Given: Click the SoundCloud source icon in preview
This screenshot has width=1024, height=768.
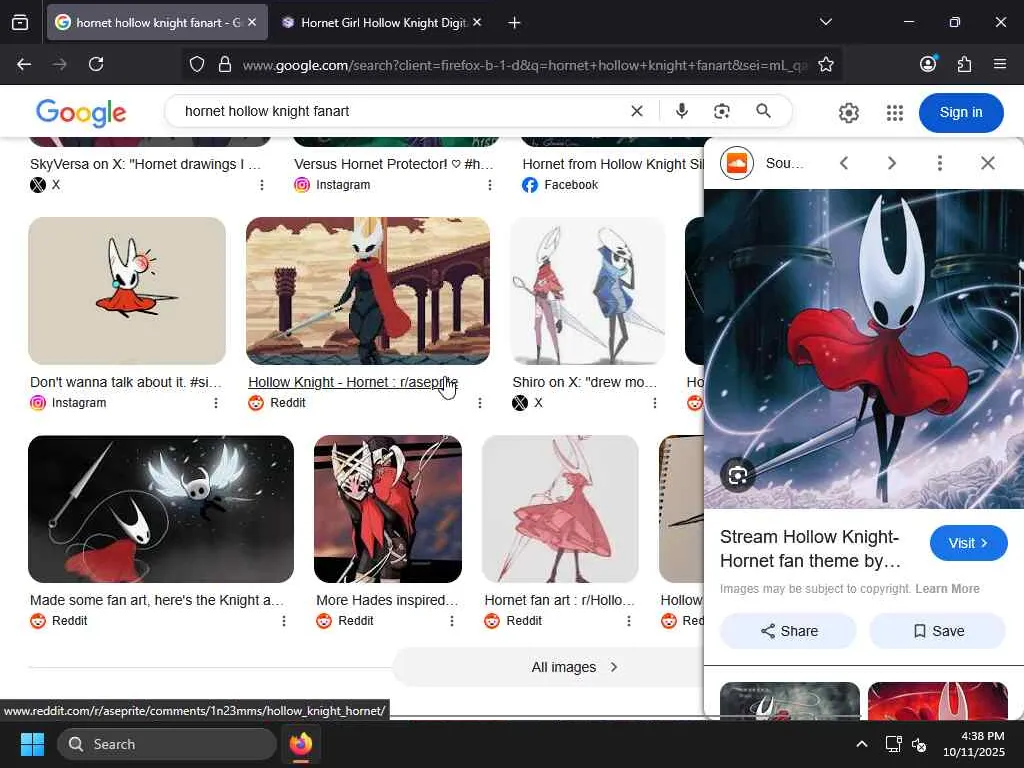Looking at the screenshot, I should (737, 163).
